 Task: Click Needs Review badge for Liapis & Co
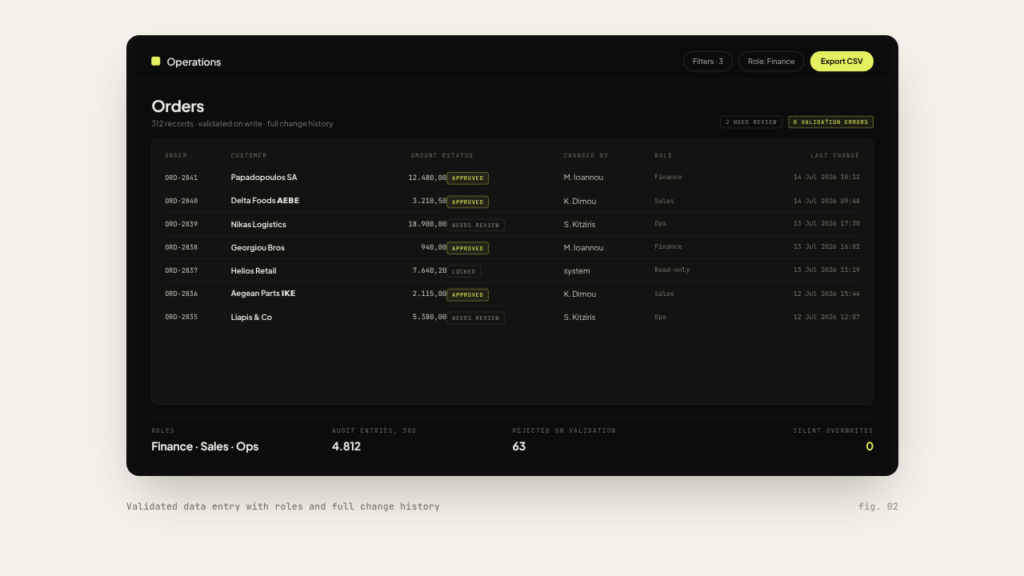[x=475, y=318]
